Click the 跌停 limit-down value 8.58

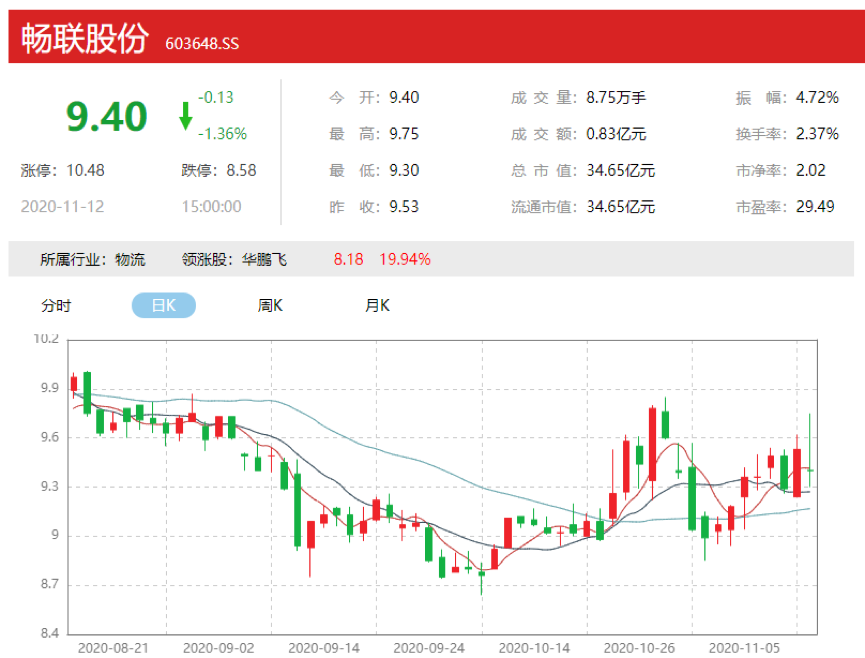[x=230, y=170]
